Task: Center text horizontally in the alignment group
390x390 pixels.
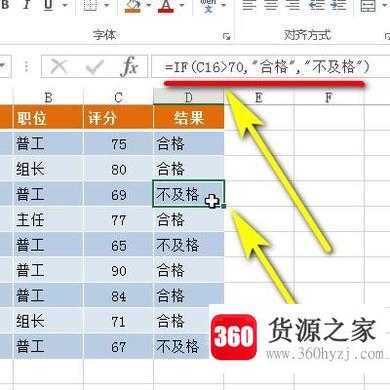Action: [x=271, y=6]
